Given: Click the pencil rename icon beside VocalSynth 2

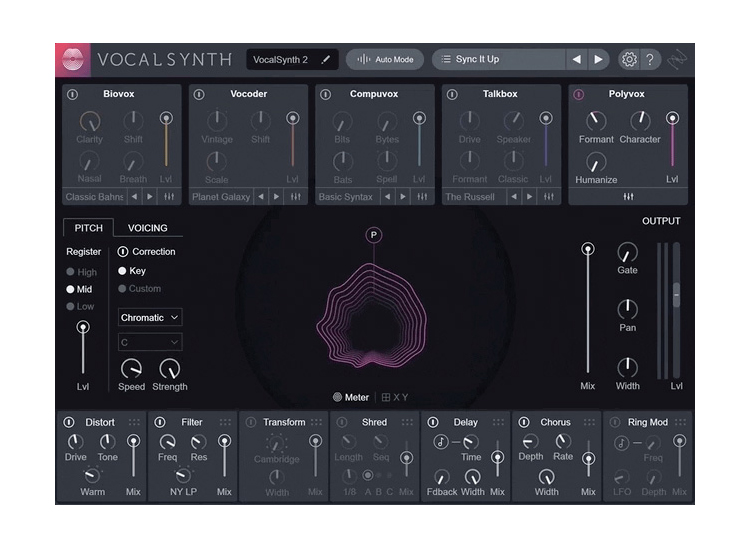Looking at the screenshot, I should coord(326,59).
